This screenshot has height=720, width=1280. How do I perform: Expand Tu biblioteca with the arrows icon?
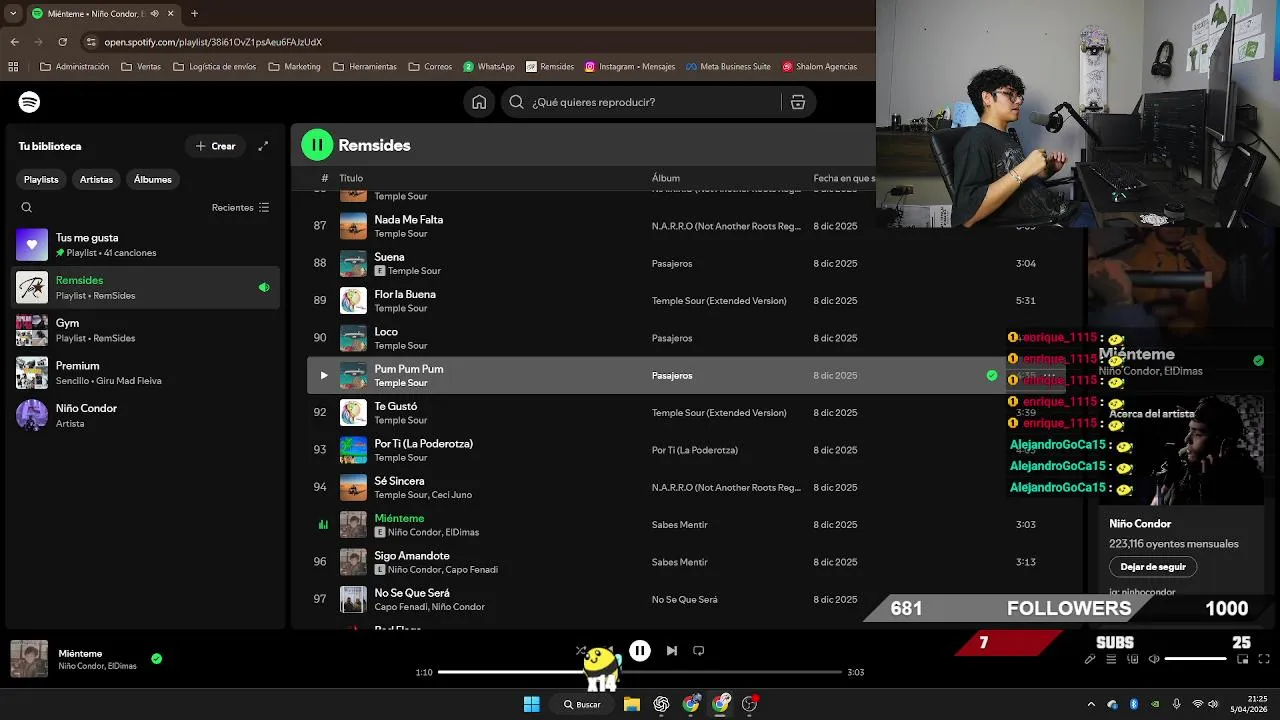coord(263,146)
